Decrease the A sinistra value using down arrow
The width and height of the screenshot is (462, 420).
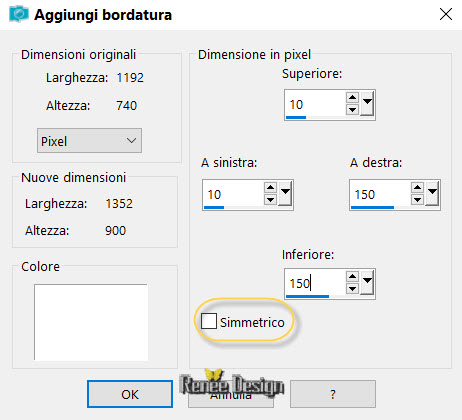pyautogui.click(x=270, y=199)
